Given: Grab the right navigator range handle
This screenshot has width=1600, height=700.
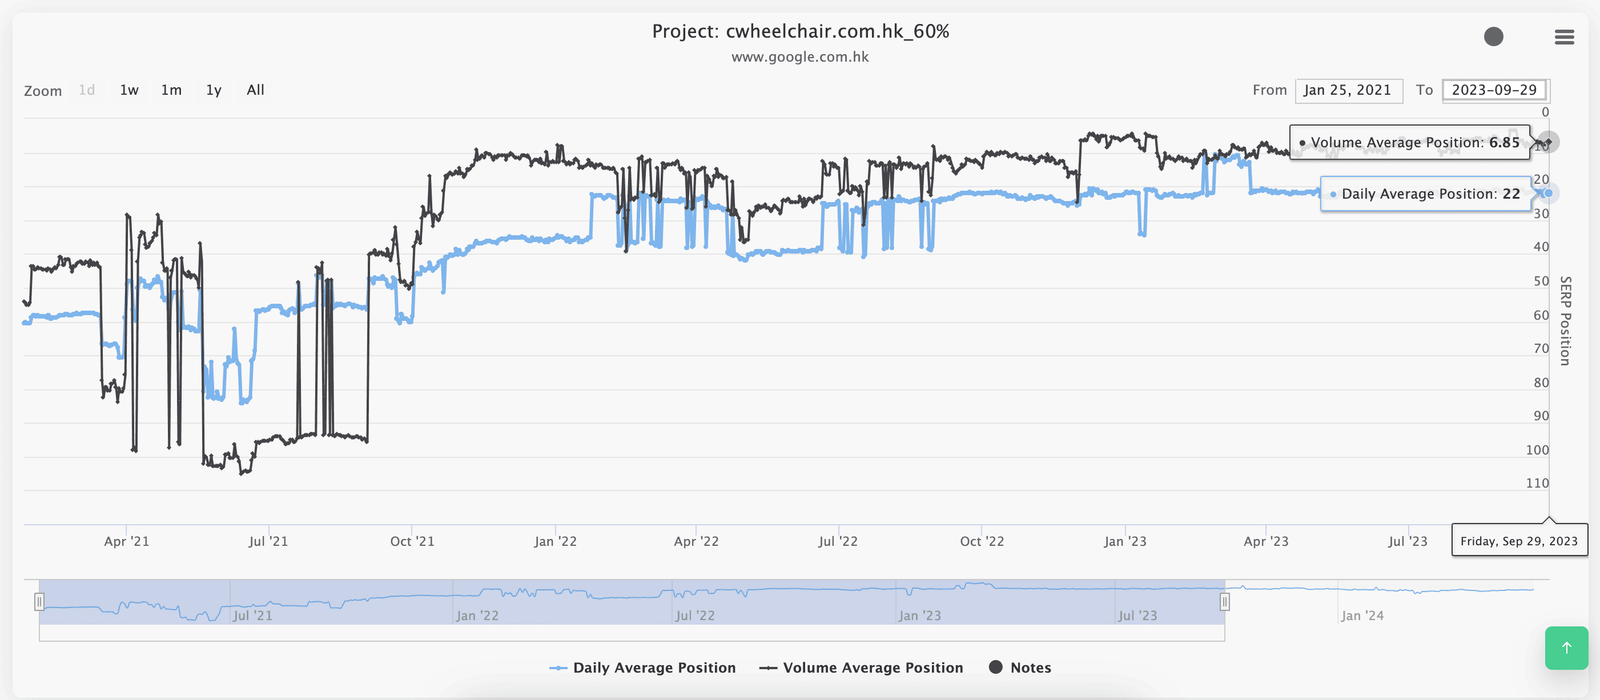Looking at the screenshot, I should pos(1224,602).
